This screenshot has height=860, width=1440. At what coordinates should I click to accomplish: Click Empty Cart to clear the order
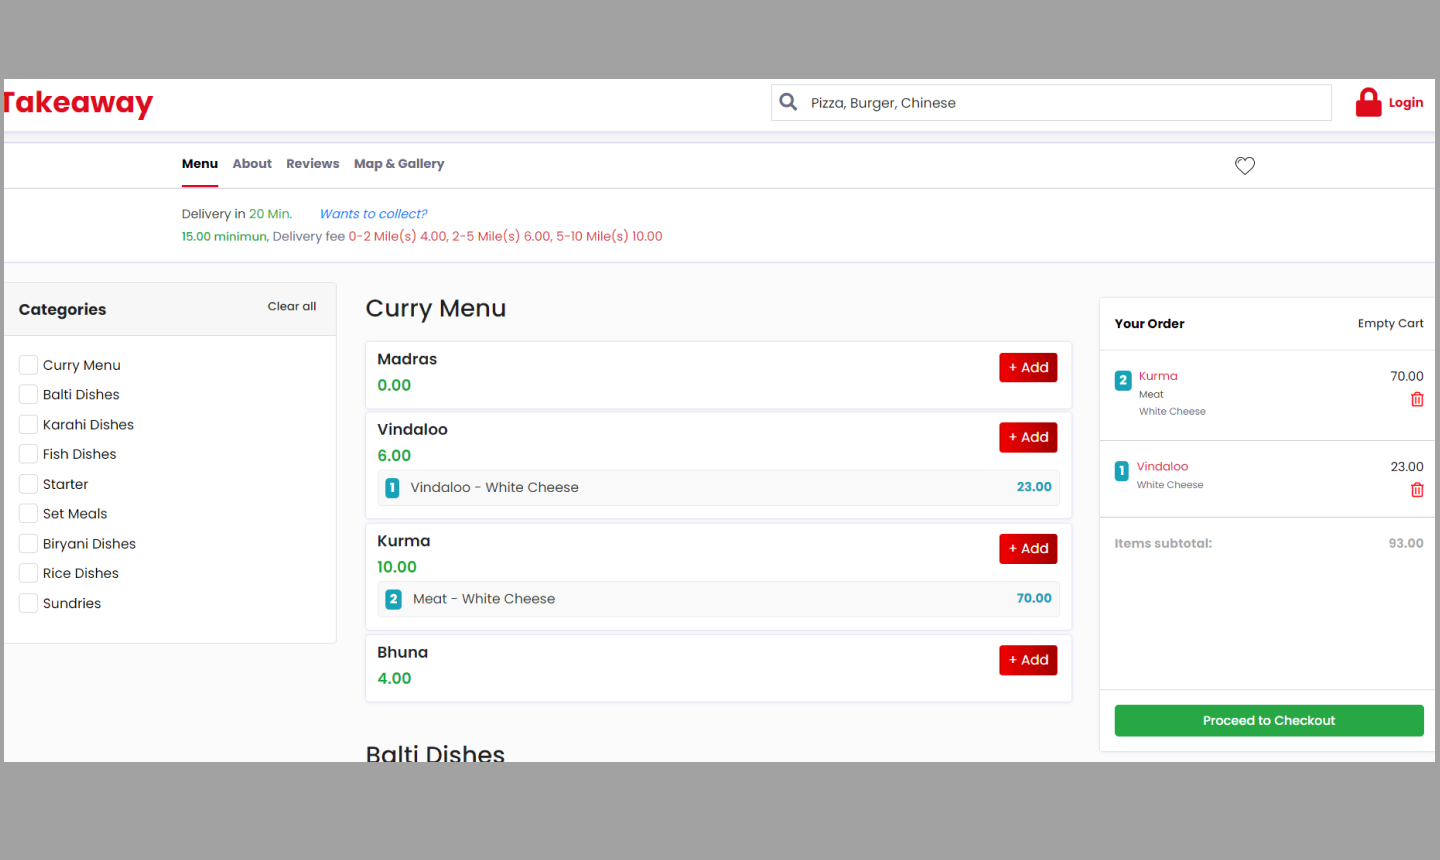pyautogui.click(x=1389, y=324)
